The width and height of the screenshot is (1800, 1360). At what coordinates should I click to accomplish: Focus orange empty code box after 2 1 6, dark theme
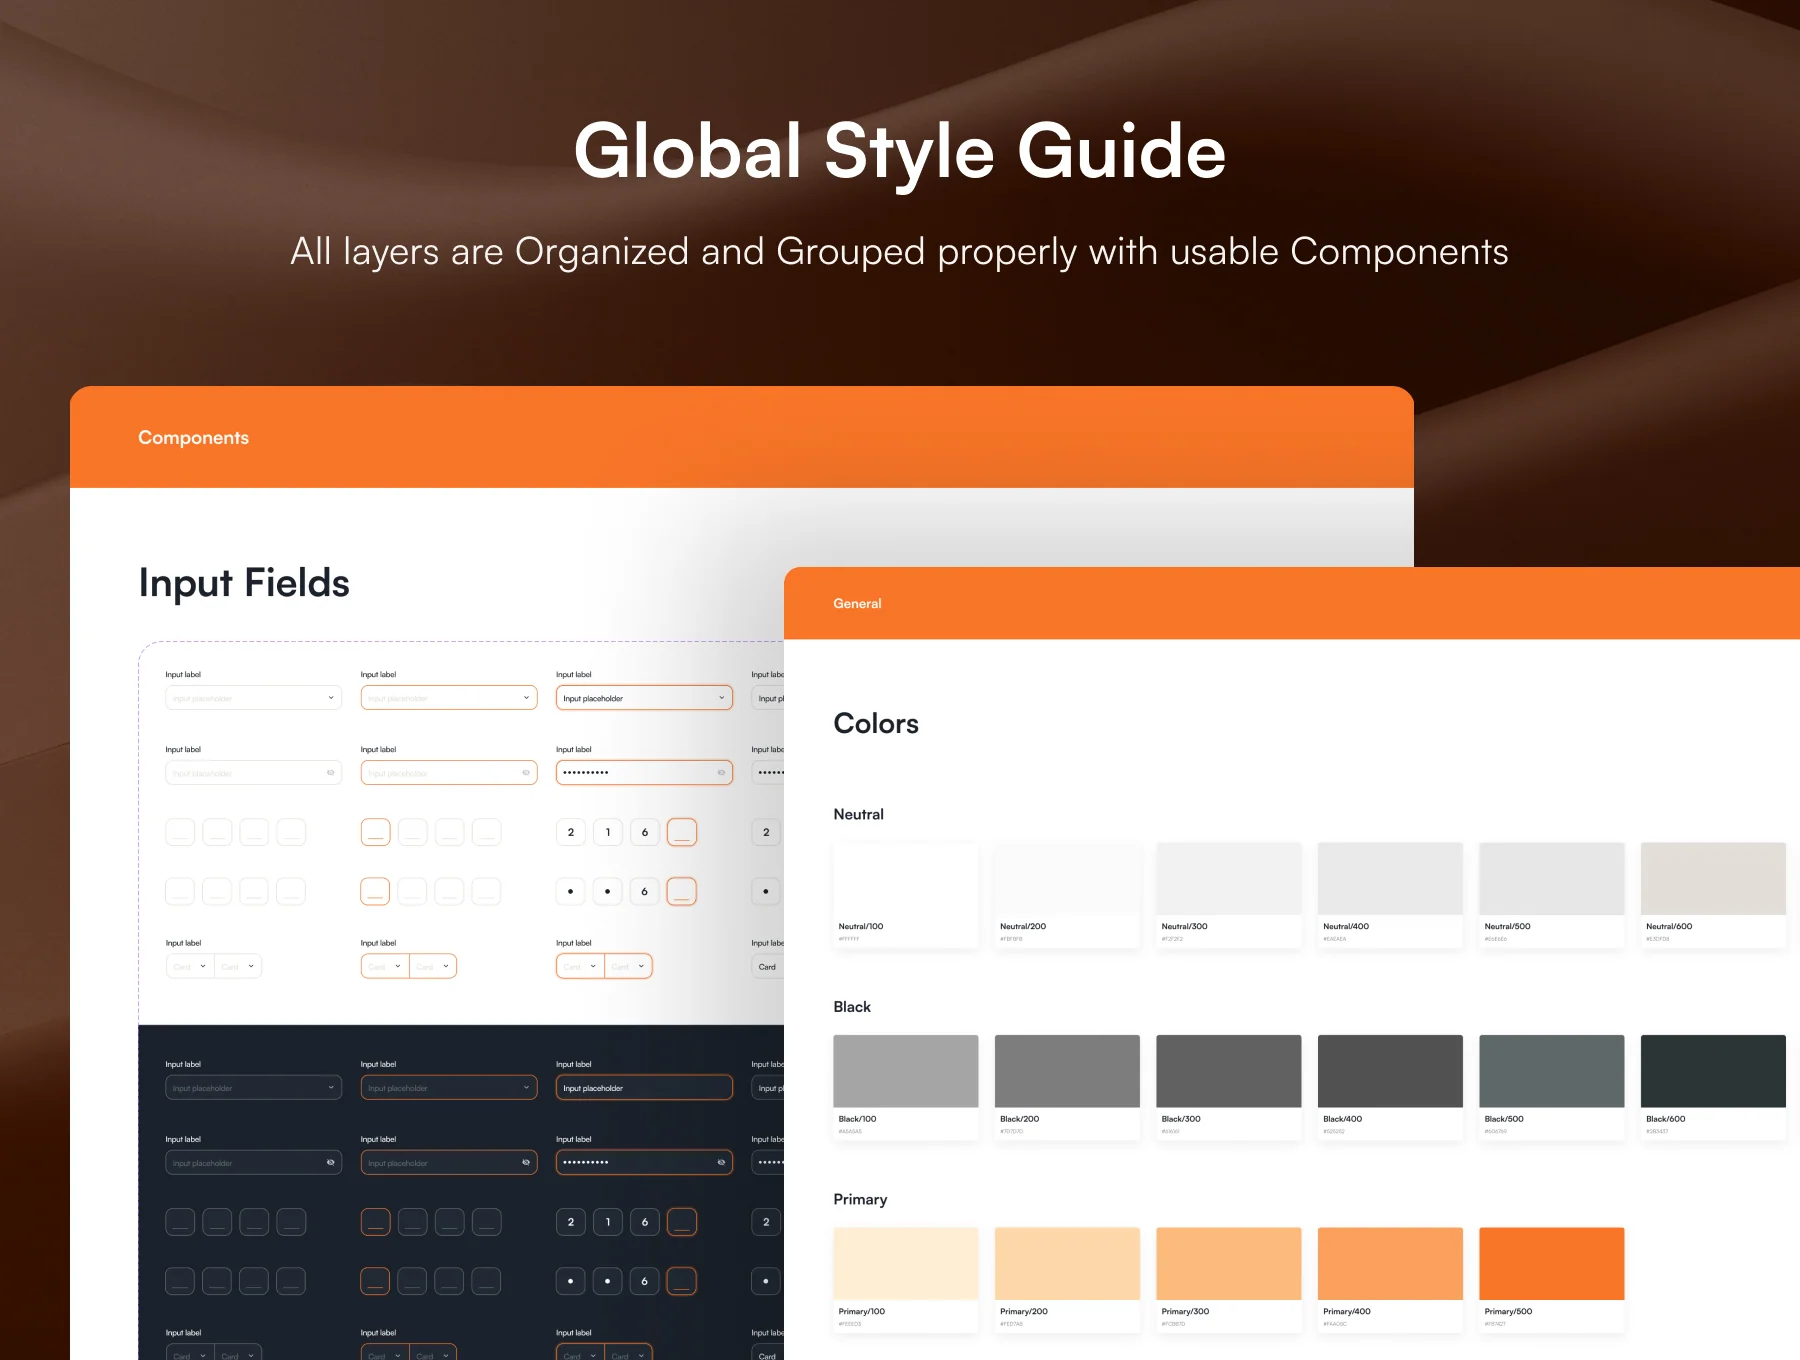pyautogui.click(x=682, y=1222)
